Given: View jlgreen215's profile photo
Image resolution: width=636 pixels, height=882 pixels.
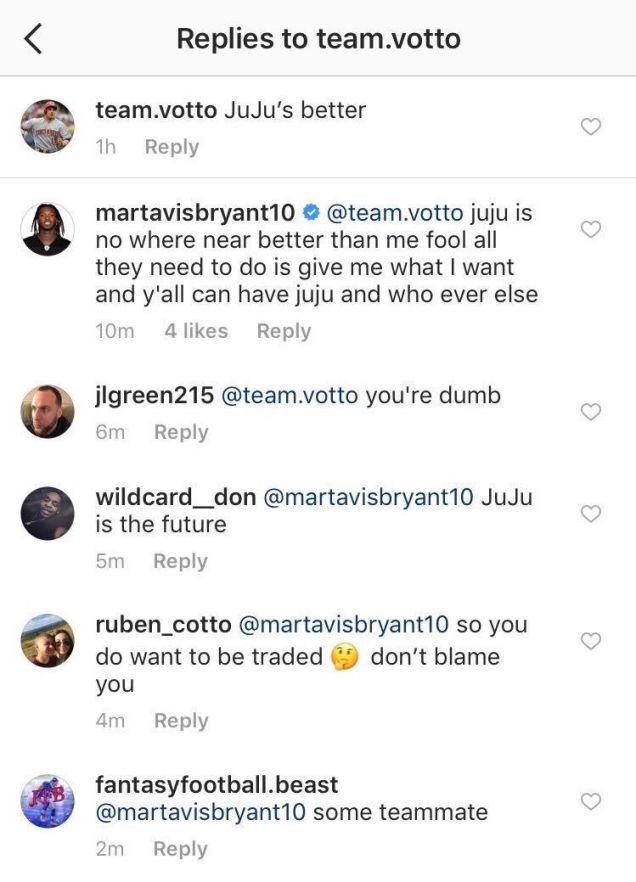Looking at the screenshot, I should click(48, 411).
